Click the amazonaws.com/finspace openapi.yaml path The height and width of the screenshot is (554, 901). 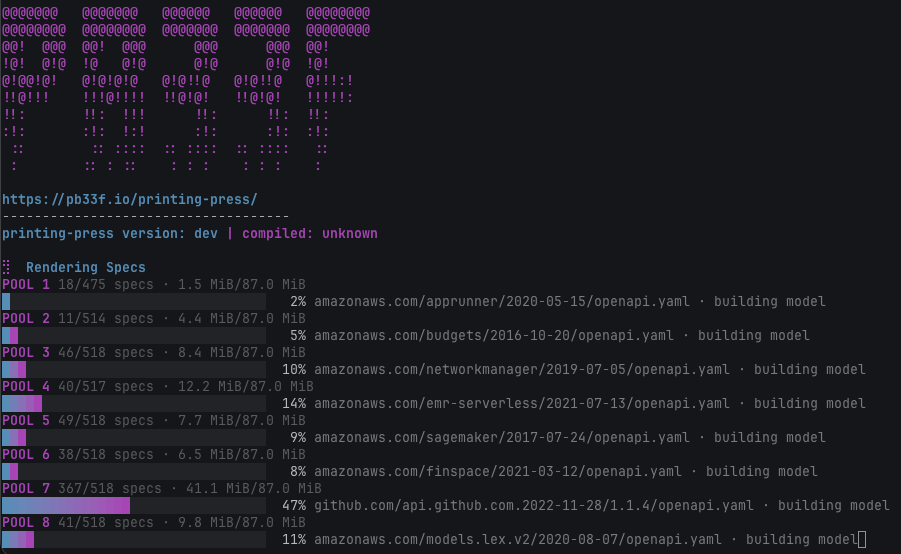498,472
